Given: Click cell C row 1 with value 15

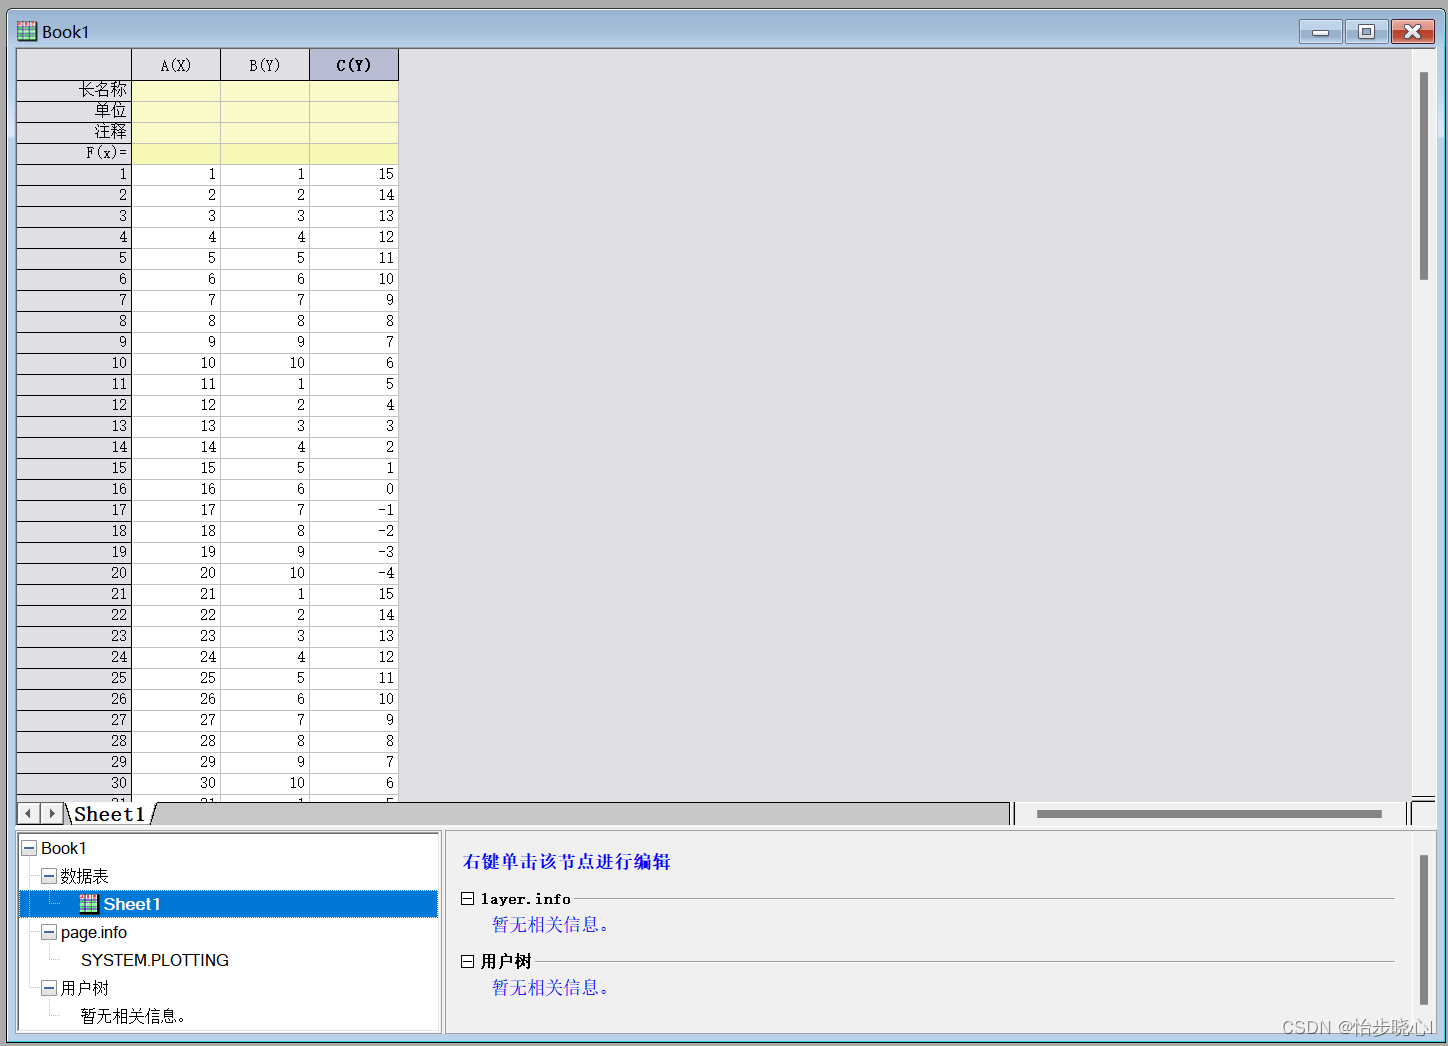Looking at the screenshot, I should 354,174.
